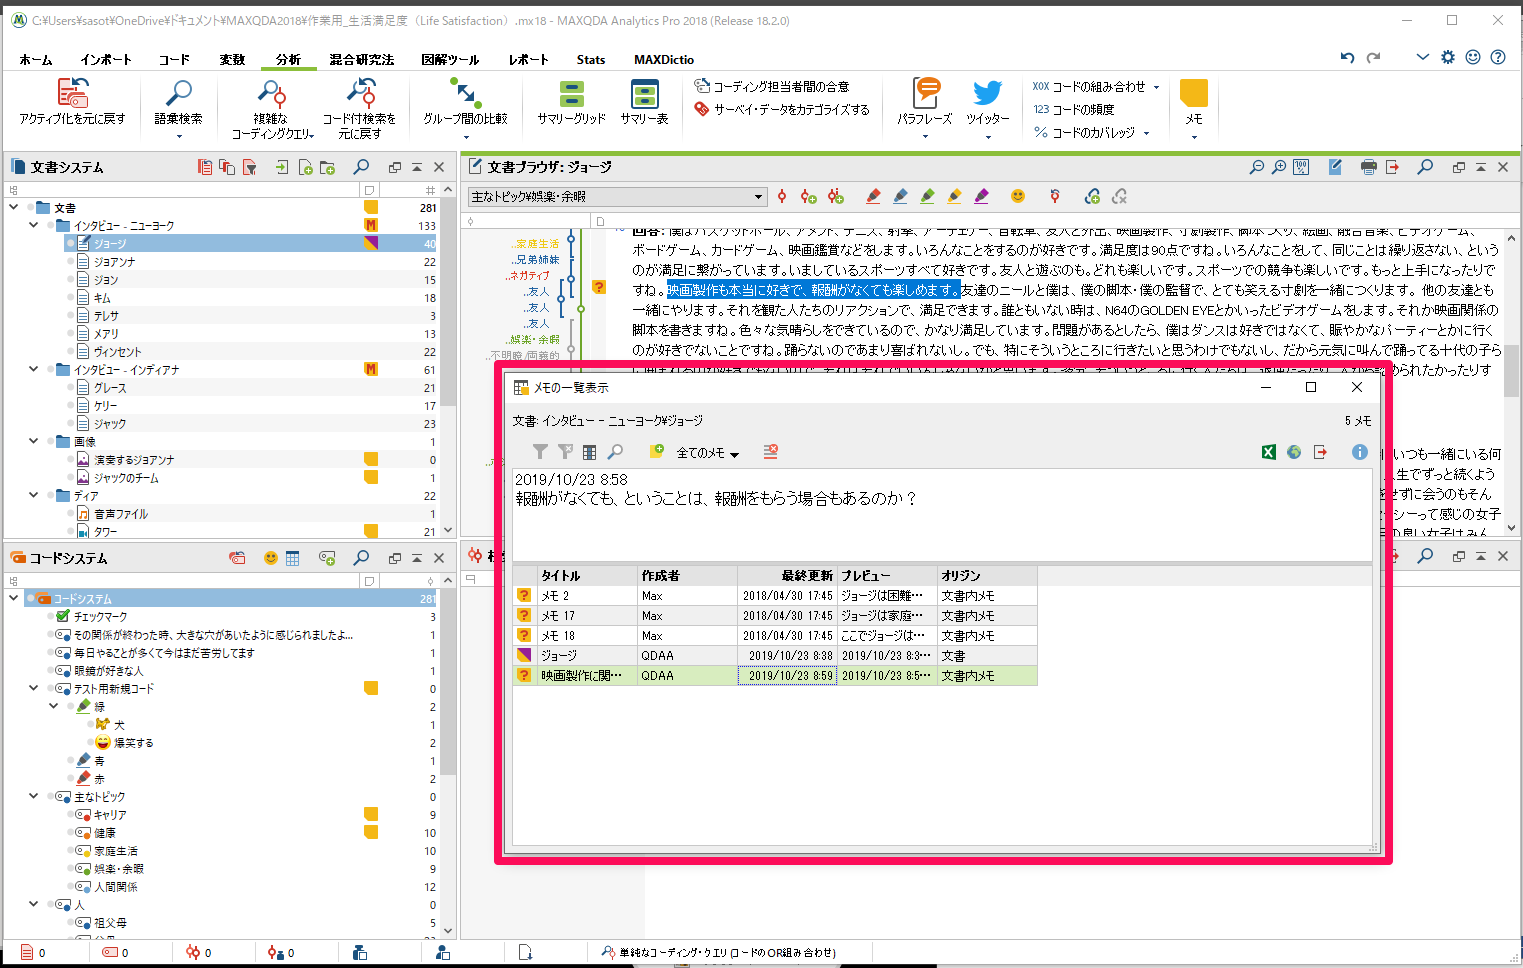1523x968 pixels.
Task: Toggle activation circle for キム document
Action: 70,298
